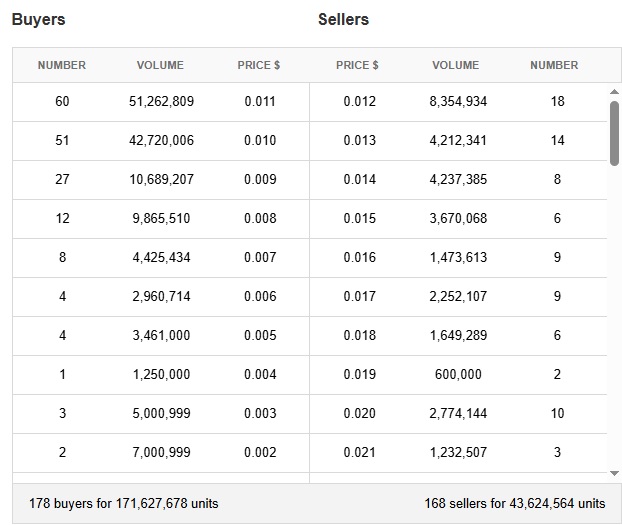622x525 pixels.
Task: Select seller volume 8,354,934
Action: [x=458, y=102]
